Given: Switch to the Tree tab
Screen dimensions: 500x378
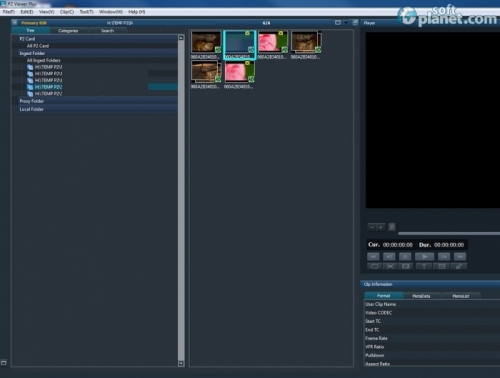Looking at the screenshot, I should click(31, 30).
